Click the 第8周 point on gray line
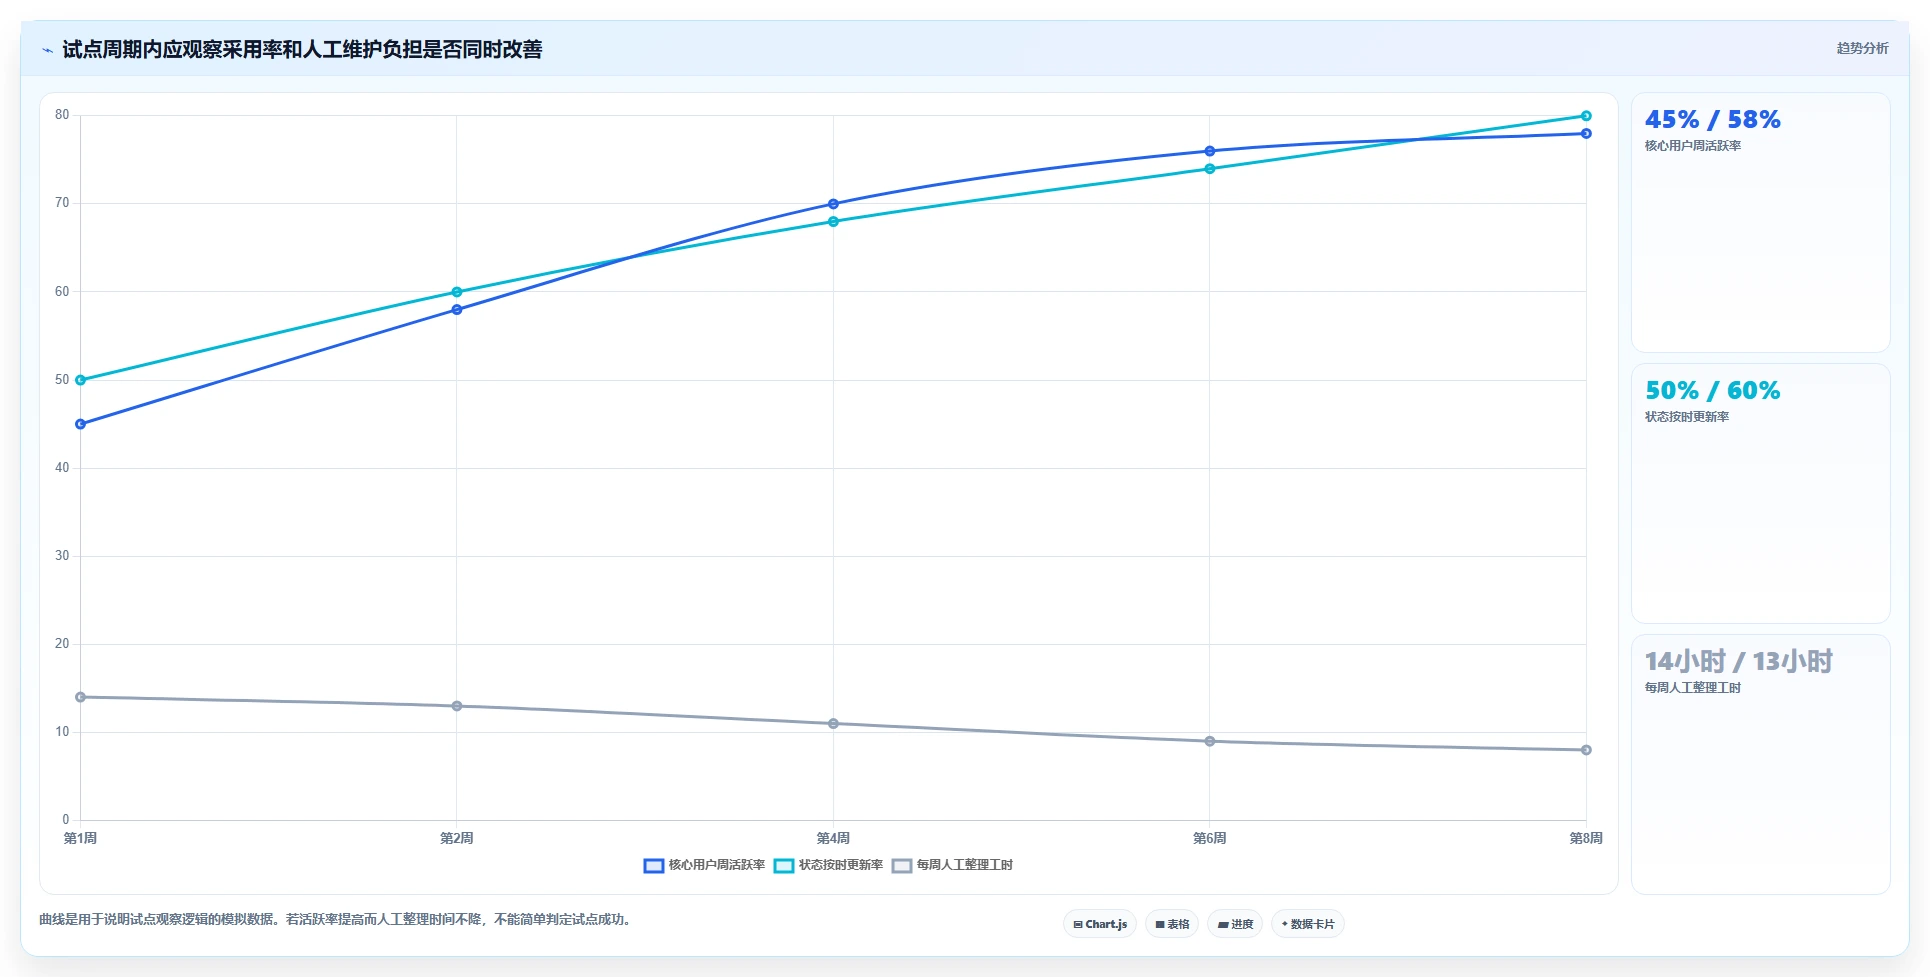Screen dimensions: 1930x977 tap(1586, 750)
